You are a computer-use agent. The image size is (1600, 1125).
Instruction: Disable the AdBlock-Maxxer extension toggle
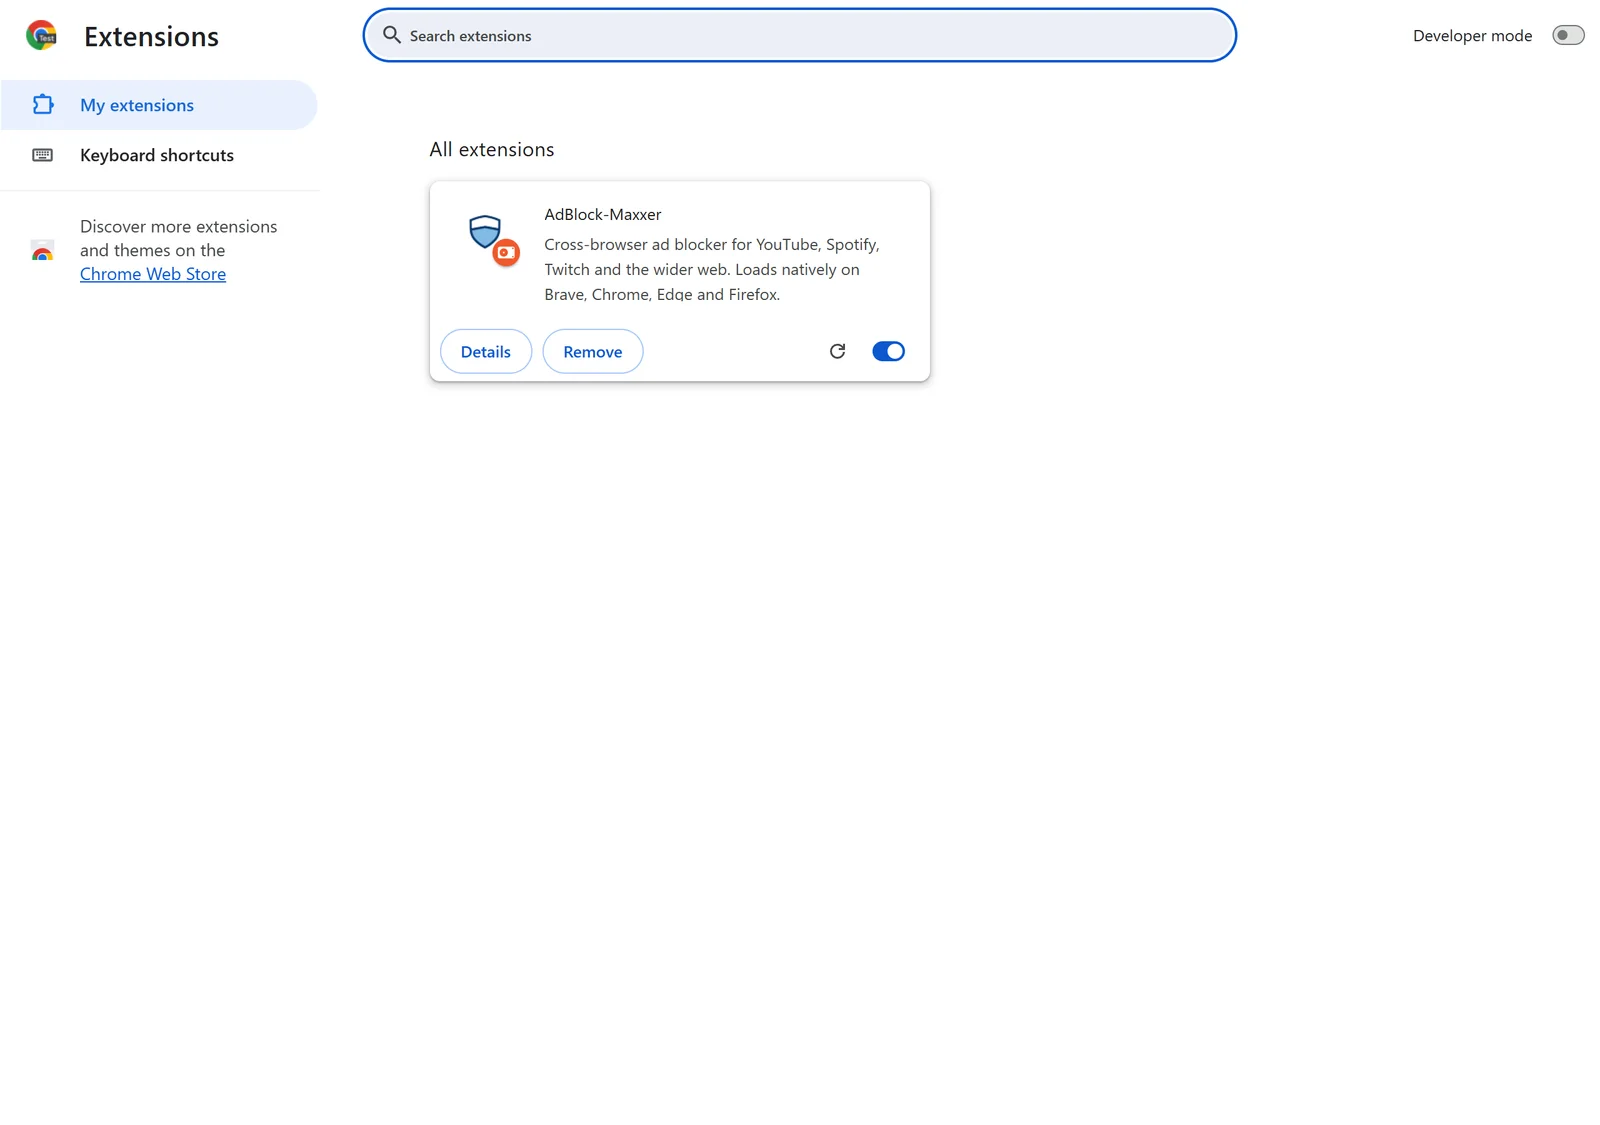(x=888, y=351)
